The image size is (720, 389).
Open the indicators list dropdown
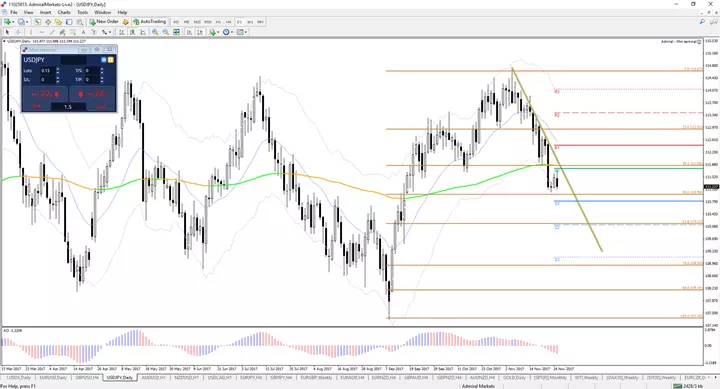point(214,32)
